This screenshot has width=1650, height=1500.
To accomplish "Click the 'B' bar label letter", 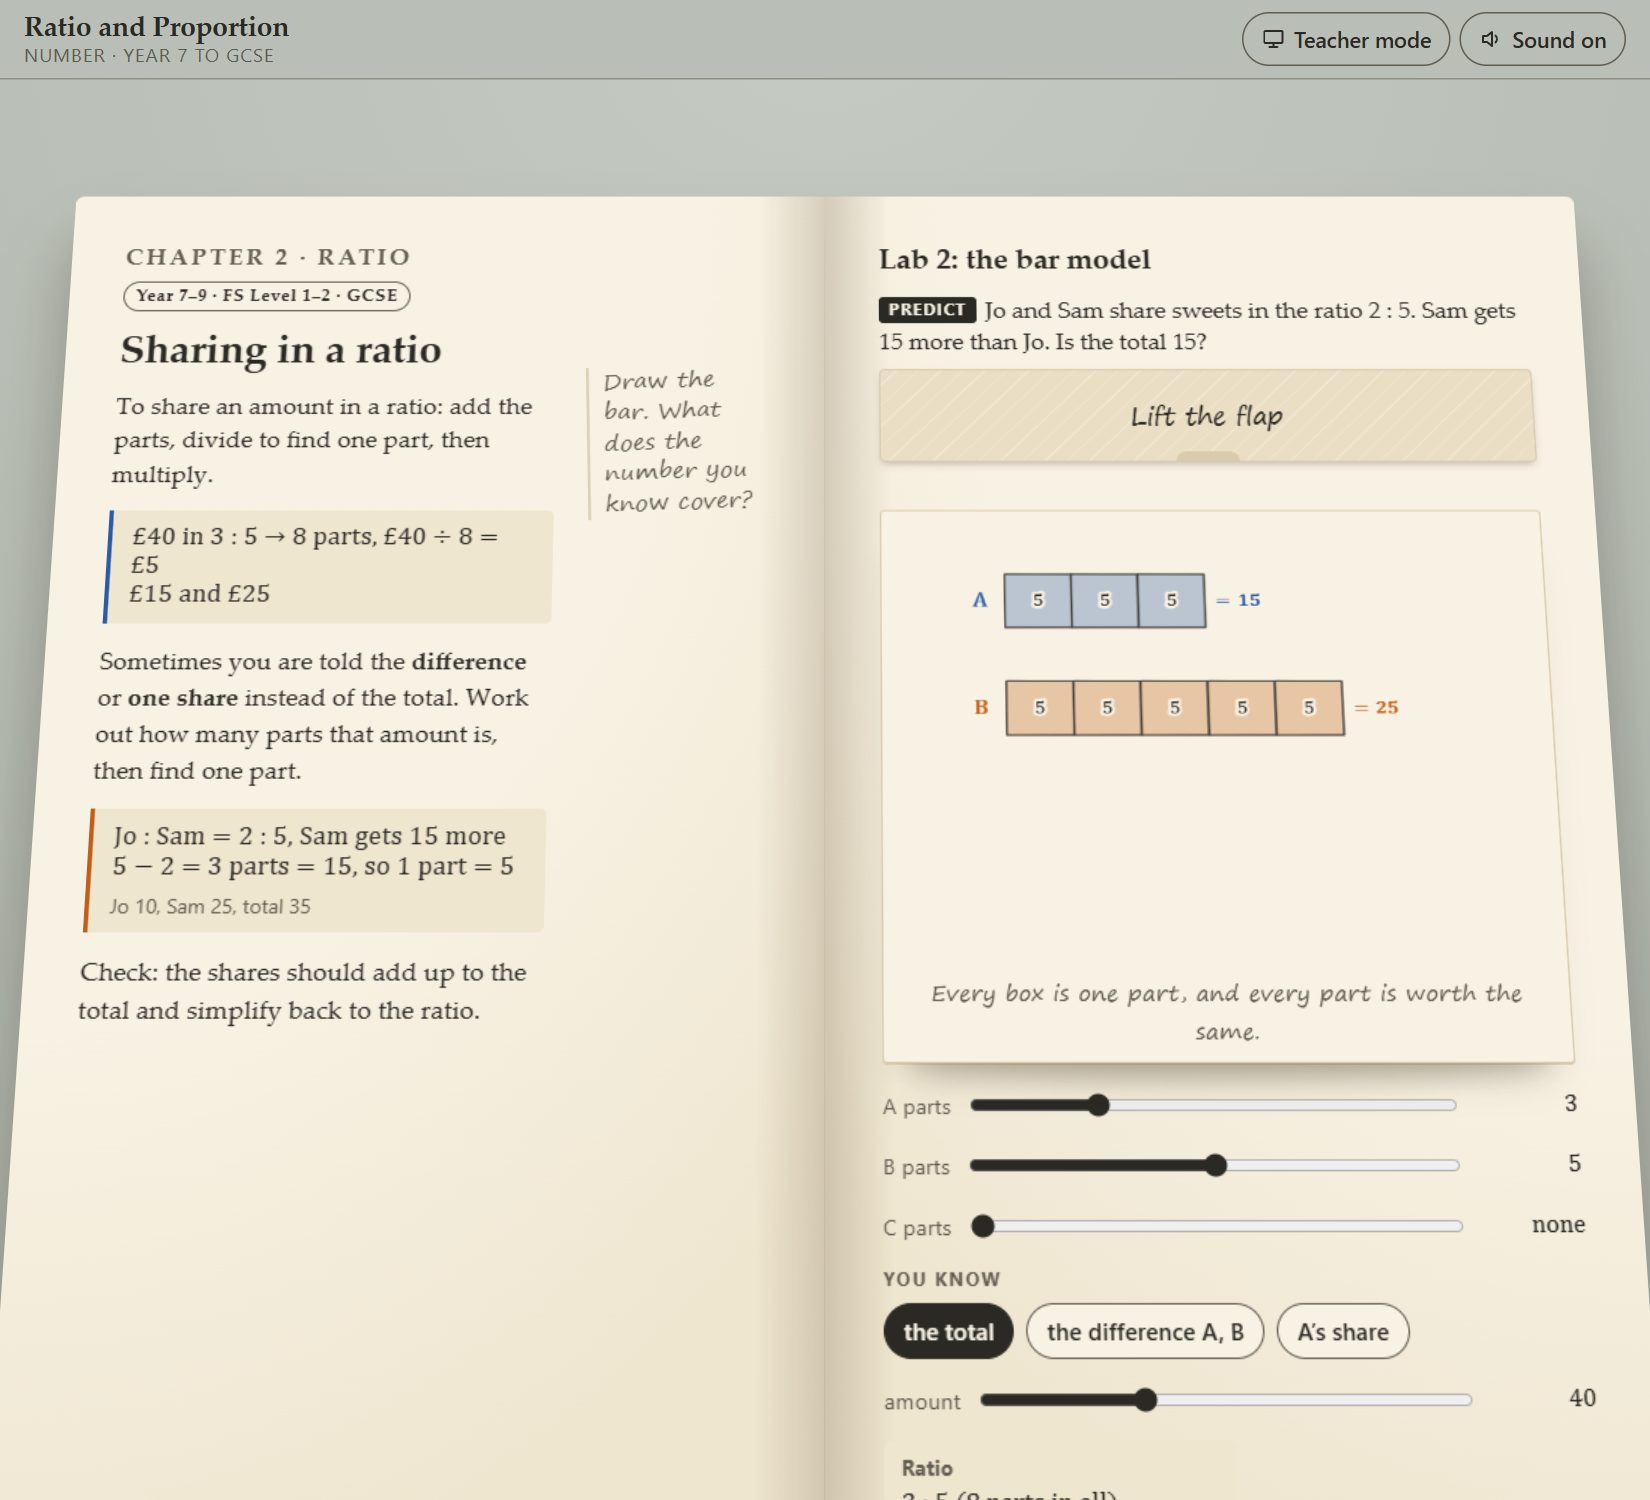I will (981, 708).
